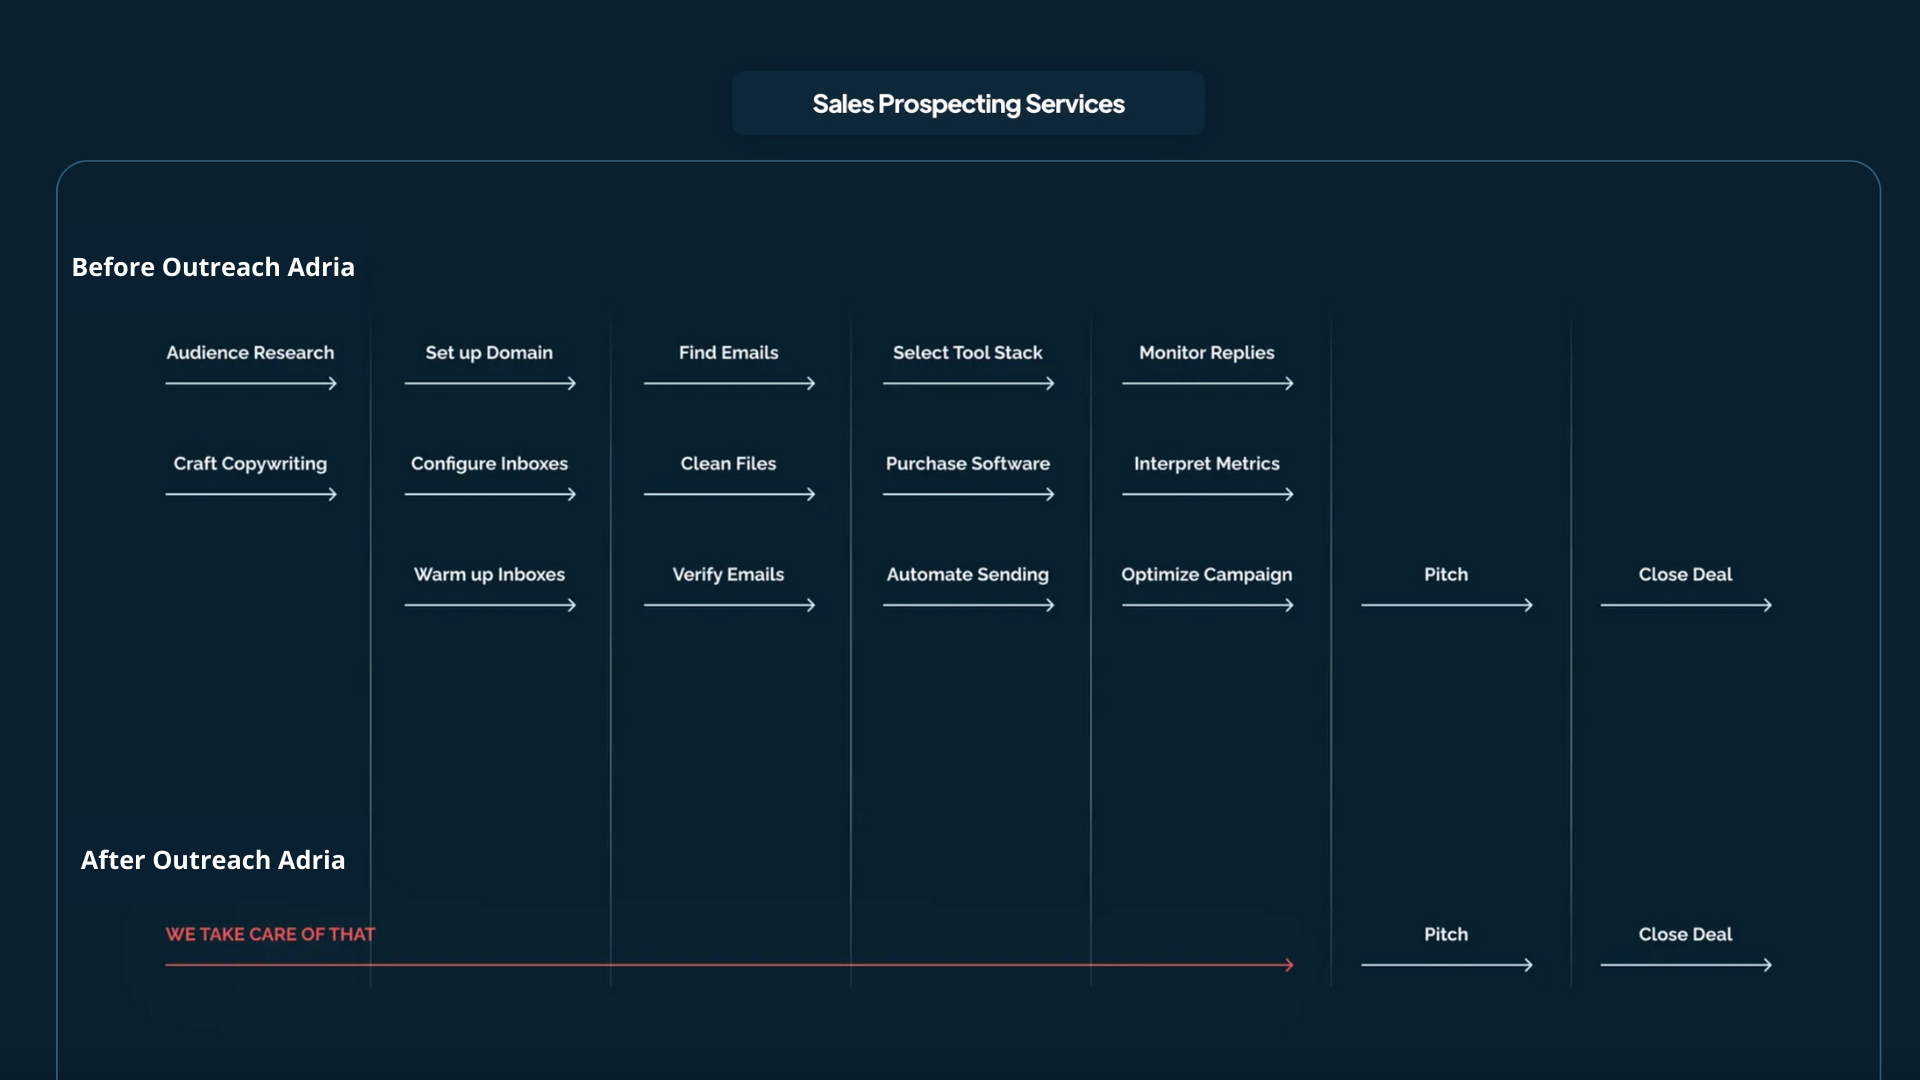Image resolution: width=1920 pixels, height=1080 pixels.
Task: Click the Sales Prospecting Services header
Action: 968,104
